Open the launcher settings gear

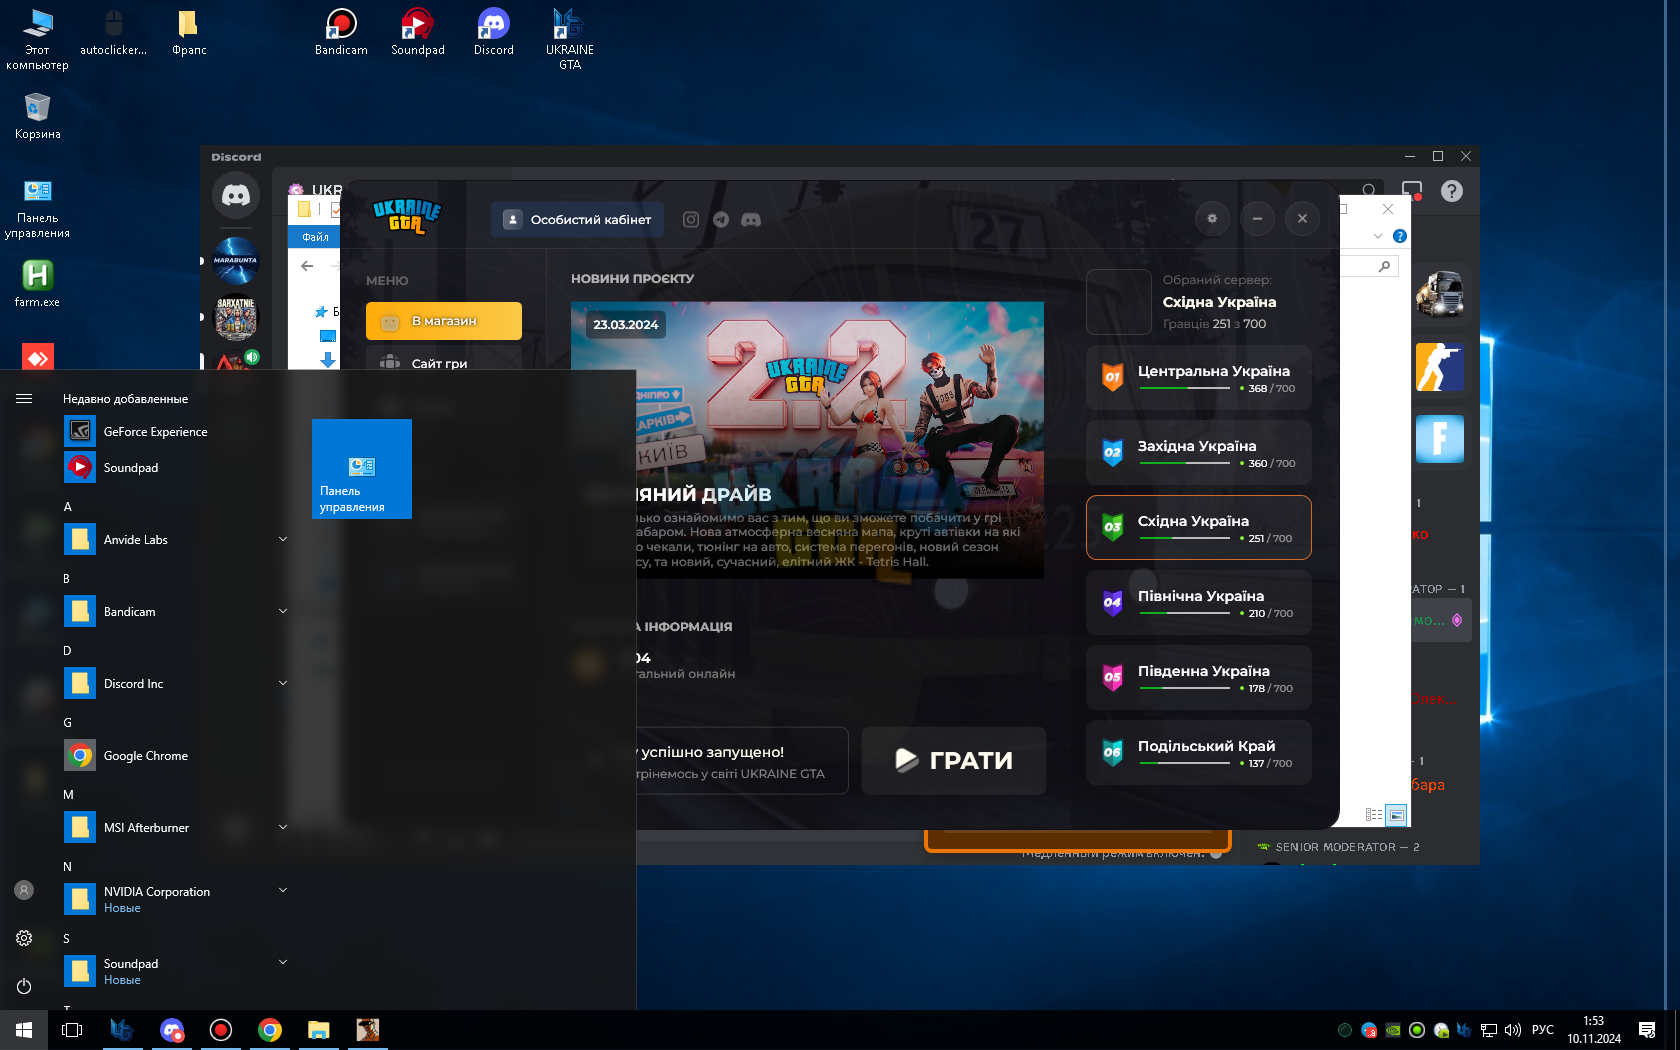point(1212,218)
